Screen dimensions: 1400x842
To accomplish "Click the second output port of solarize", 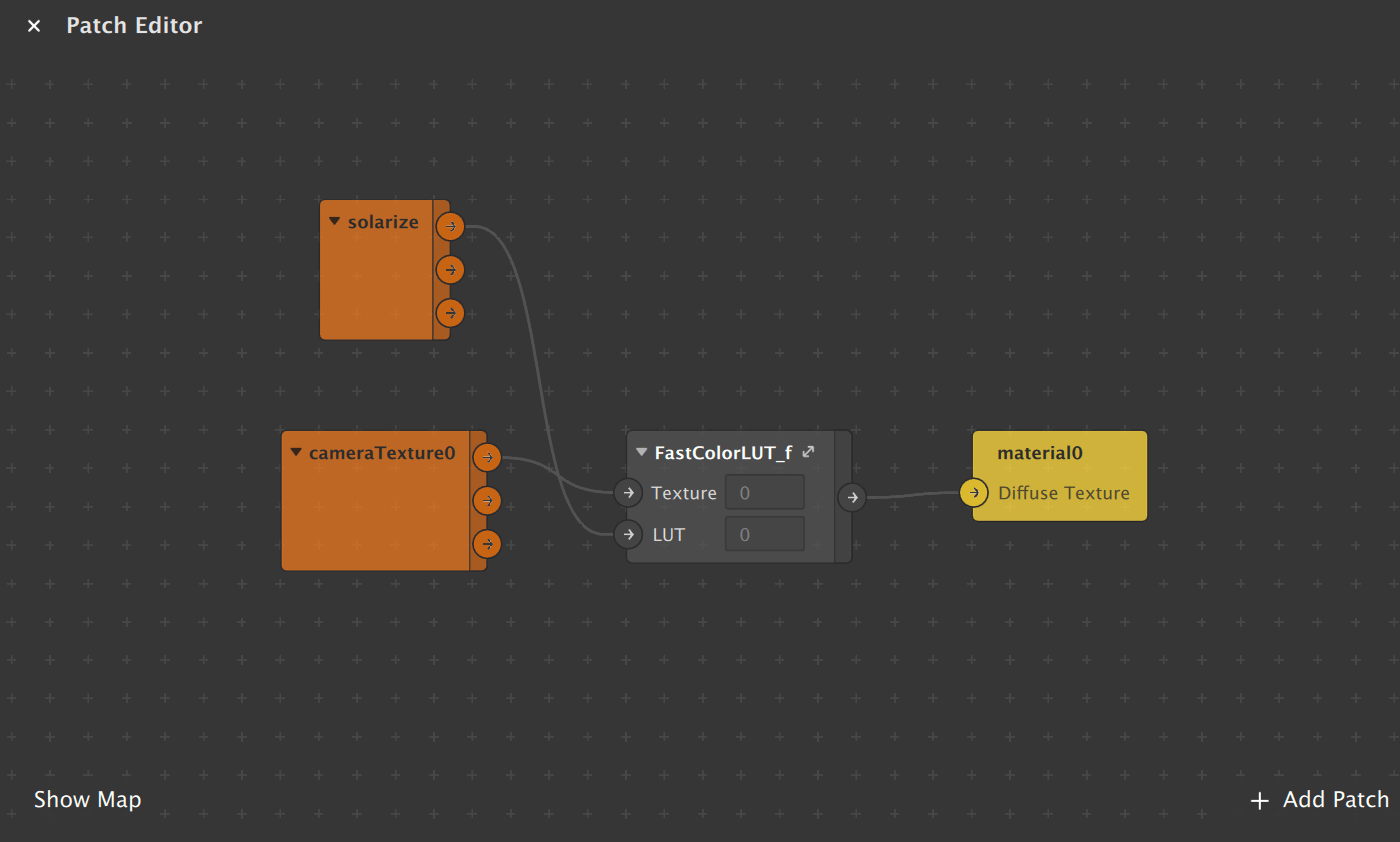I will coord(450,270).
